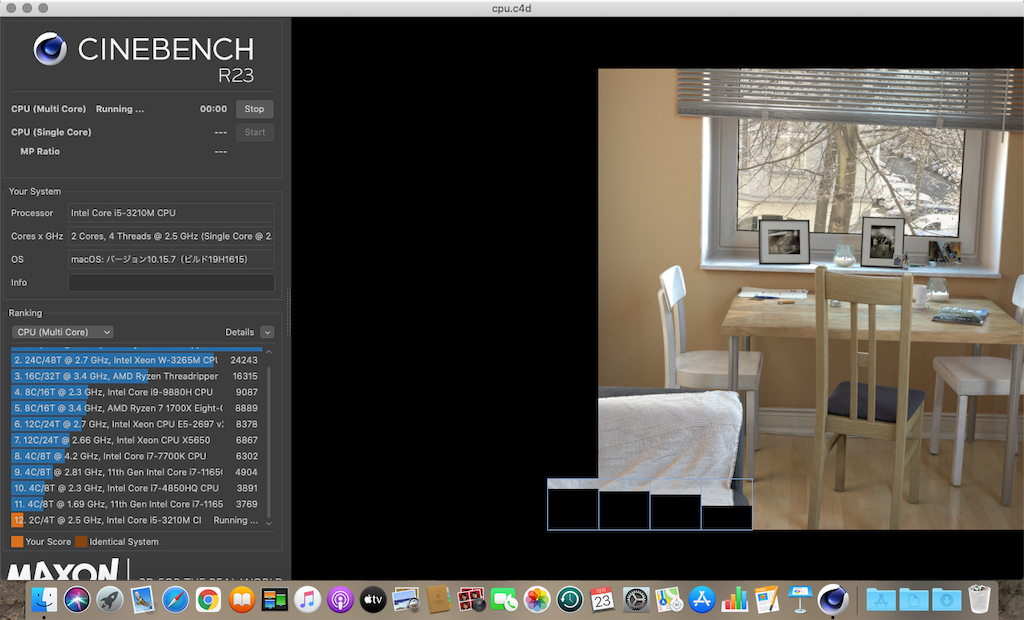Image resolution: width=1024 pixels, height=620 pixels.
Task: Select the Intel Xeon W-3265M ranking row
Action: tap(136, 360)
